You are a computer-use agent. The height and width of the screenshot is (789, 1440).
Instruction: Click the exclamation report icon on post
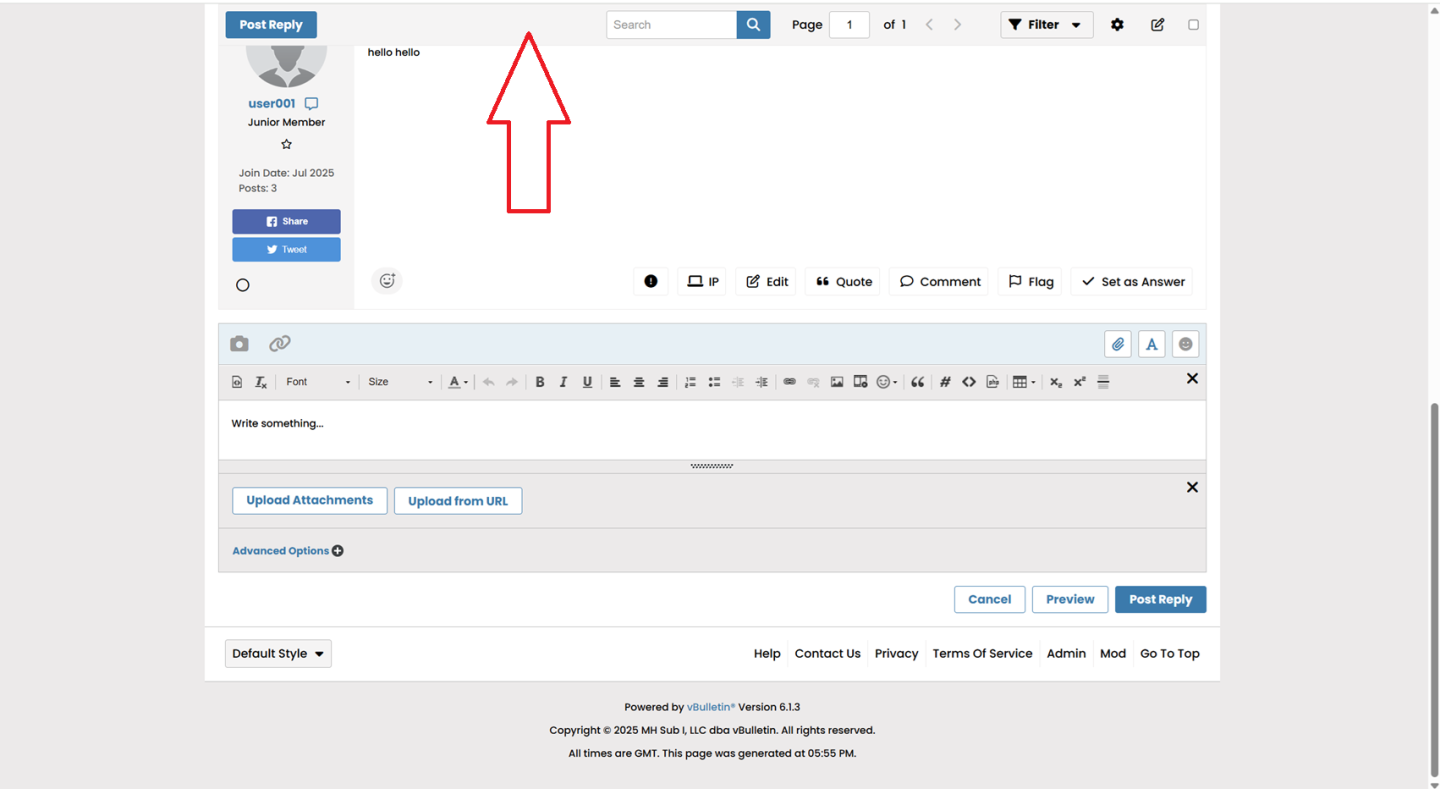click(x=651, y=282)
